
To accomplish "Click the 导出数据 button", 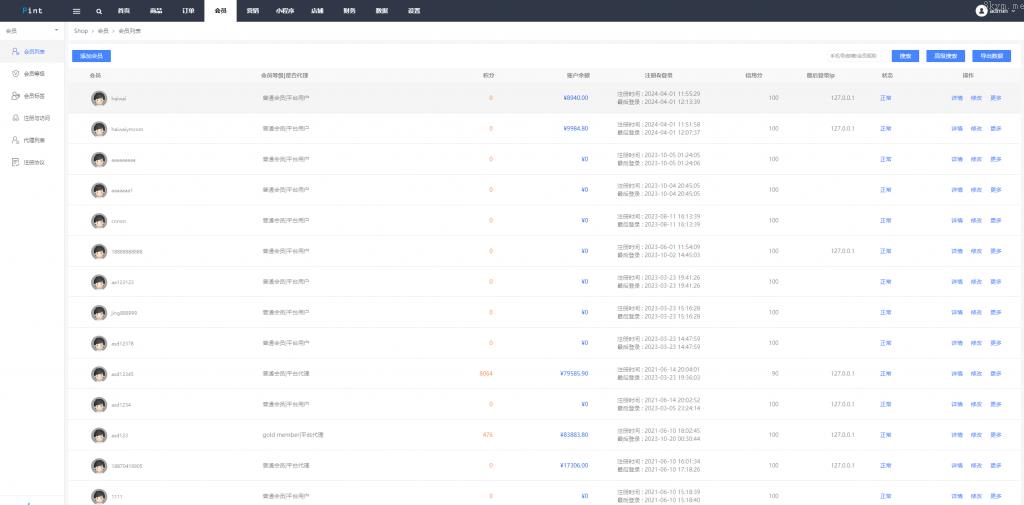I will (991, 56).
